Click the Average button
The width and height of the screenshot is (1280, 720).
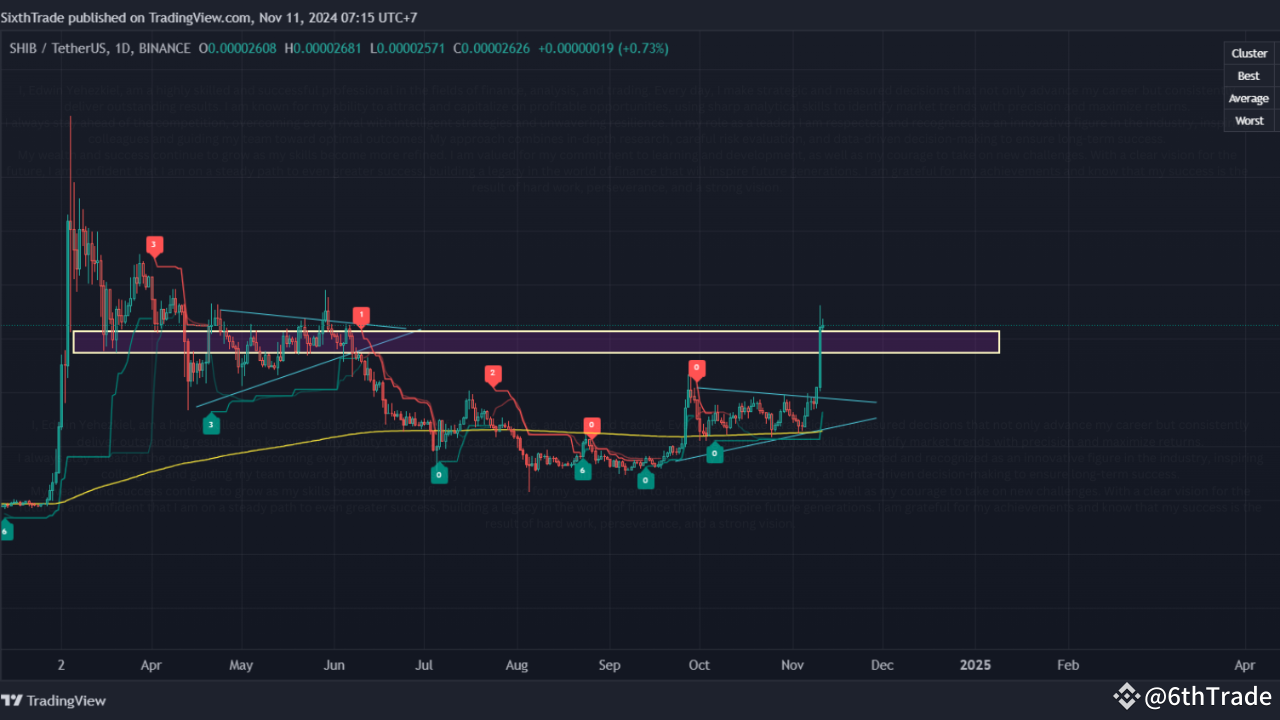1248,98
